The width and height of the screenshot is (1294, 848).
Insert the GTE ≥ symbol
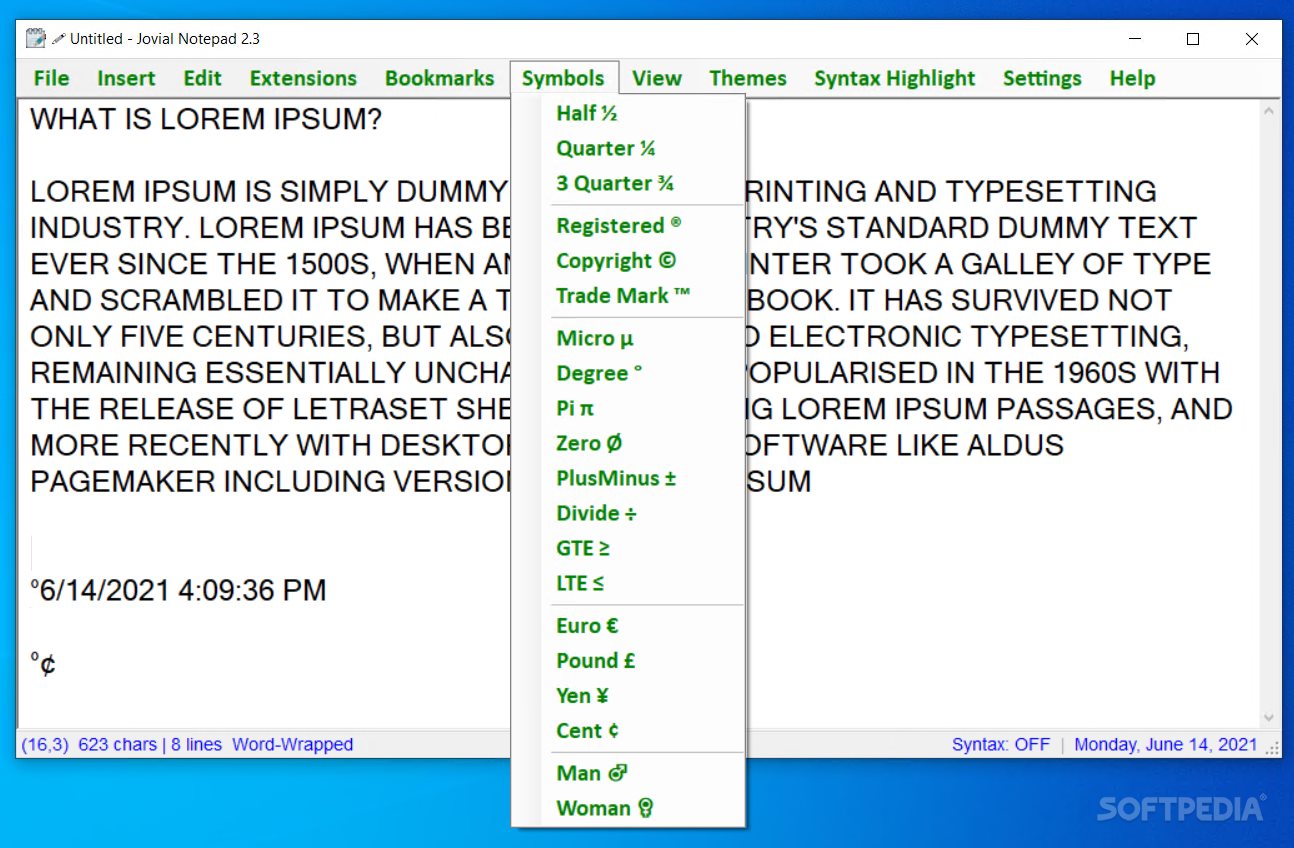pyautogui.click(x=628, y=548)
